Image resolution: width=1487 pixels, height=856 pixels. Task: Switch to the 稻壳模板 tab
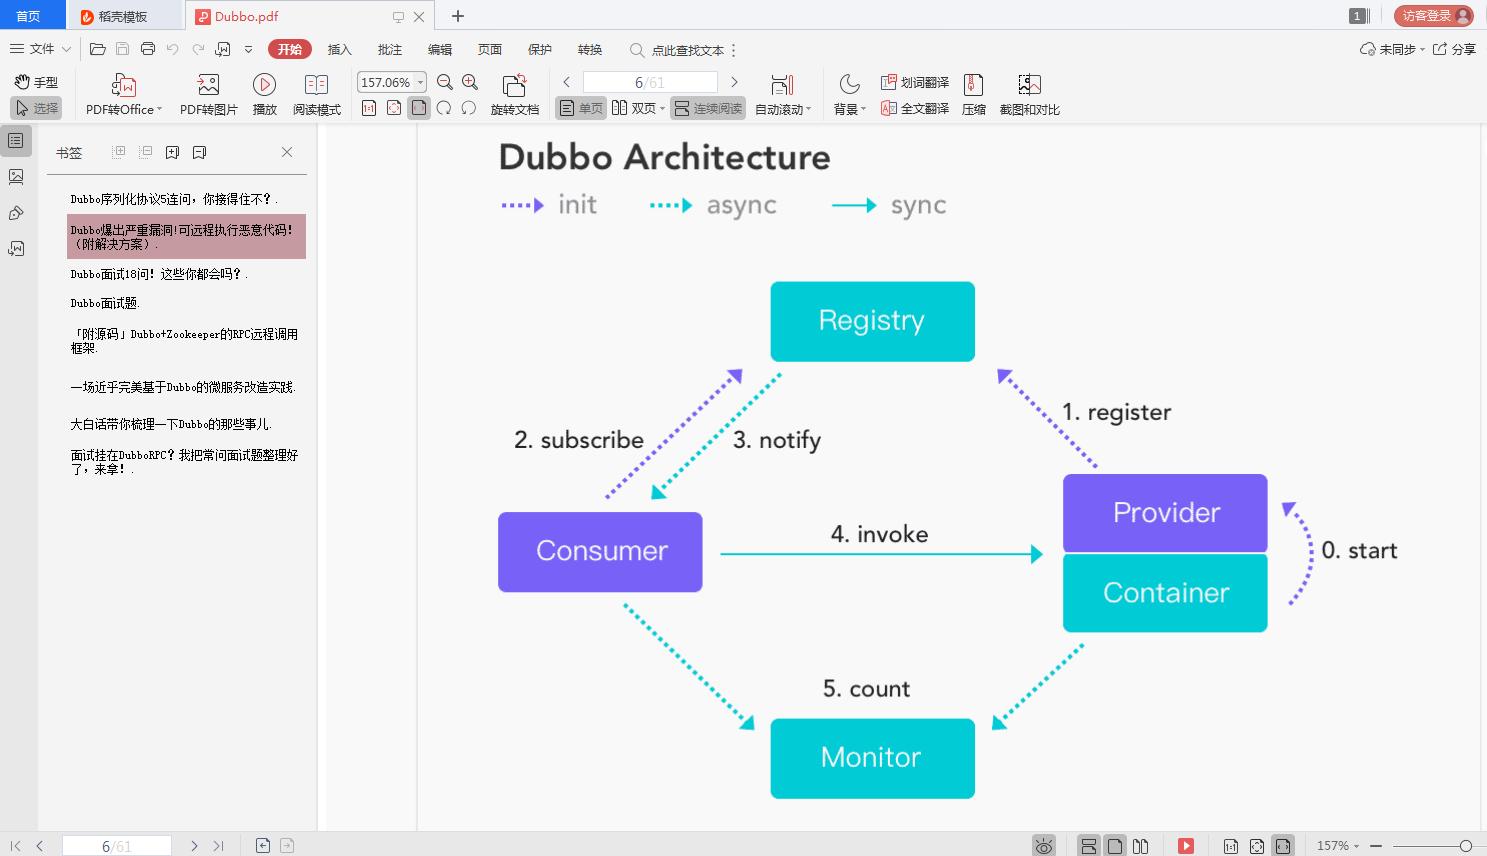[122, 16]
